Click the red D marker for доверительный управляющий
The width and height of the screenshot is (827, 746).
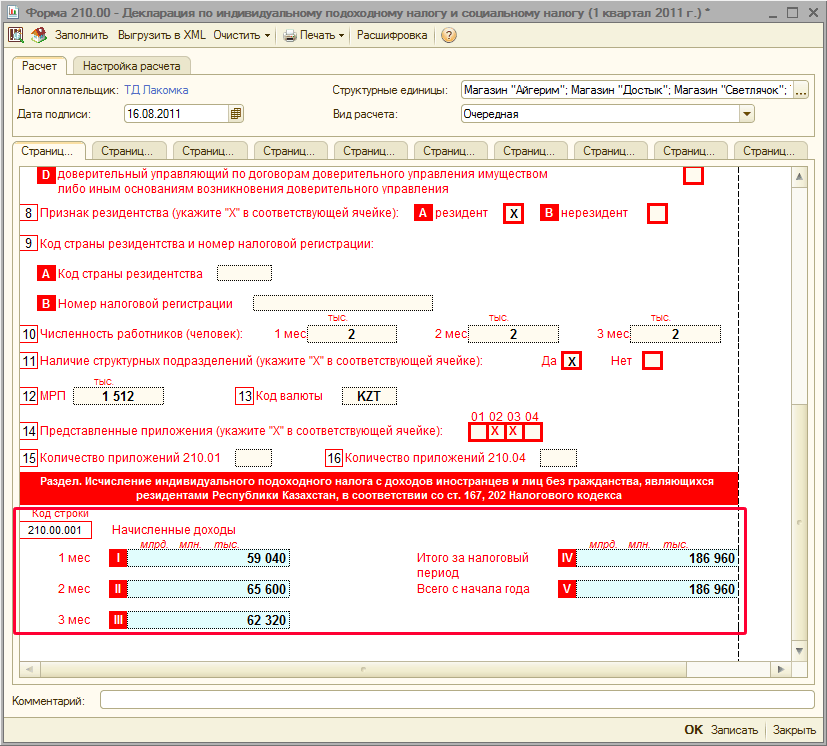46,175
